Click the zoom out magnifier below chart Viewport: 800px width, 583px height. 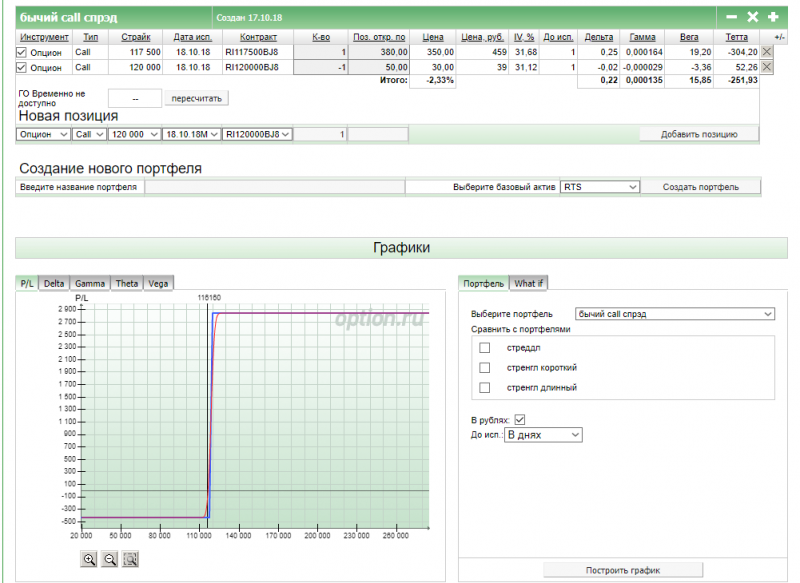coord(110,560)
